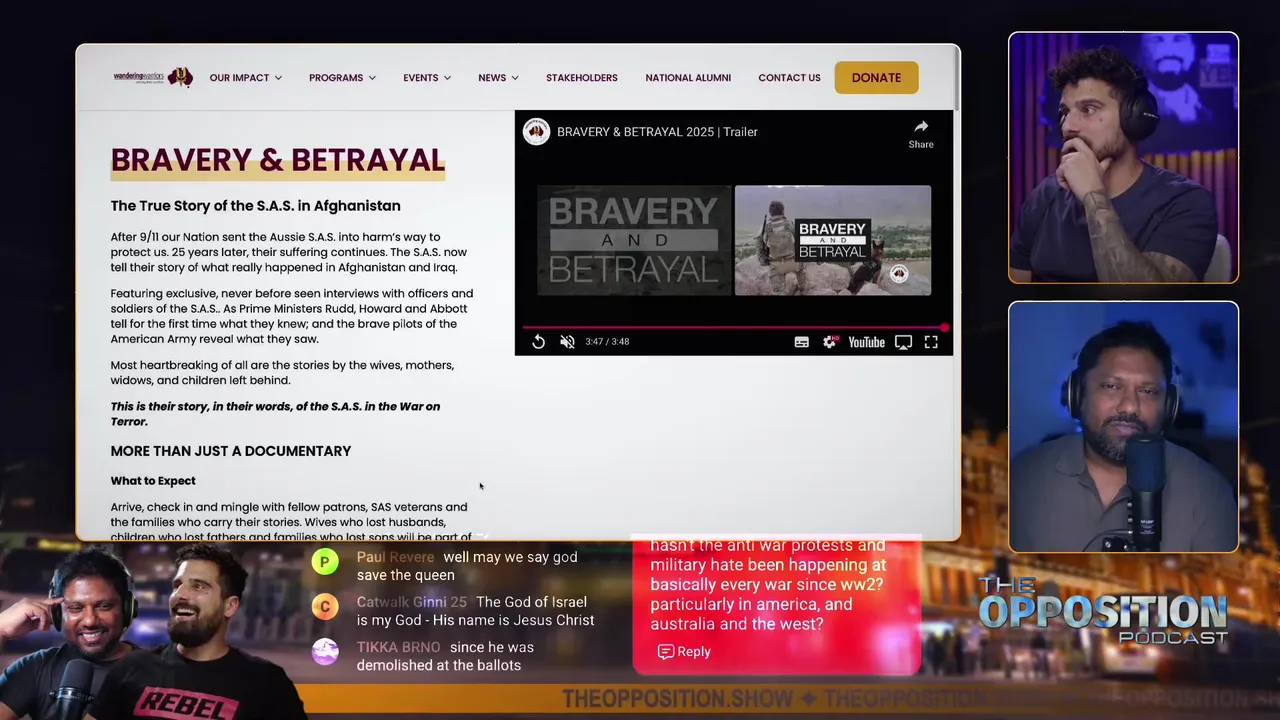Image resolution: width=1280 pixels, height=720 pixels.
Task: Click "MORE THAN JUST A DOCUMENTARY" heading
Action: tap(231, 451)
